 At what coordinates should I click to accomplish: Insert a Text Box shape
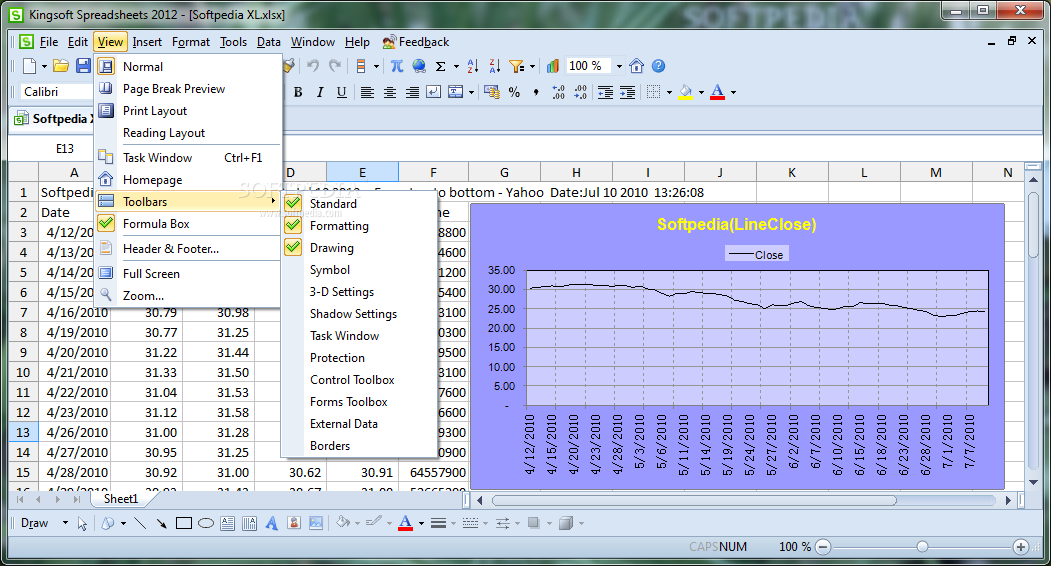(x=227, y=523)
